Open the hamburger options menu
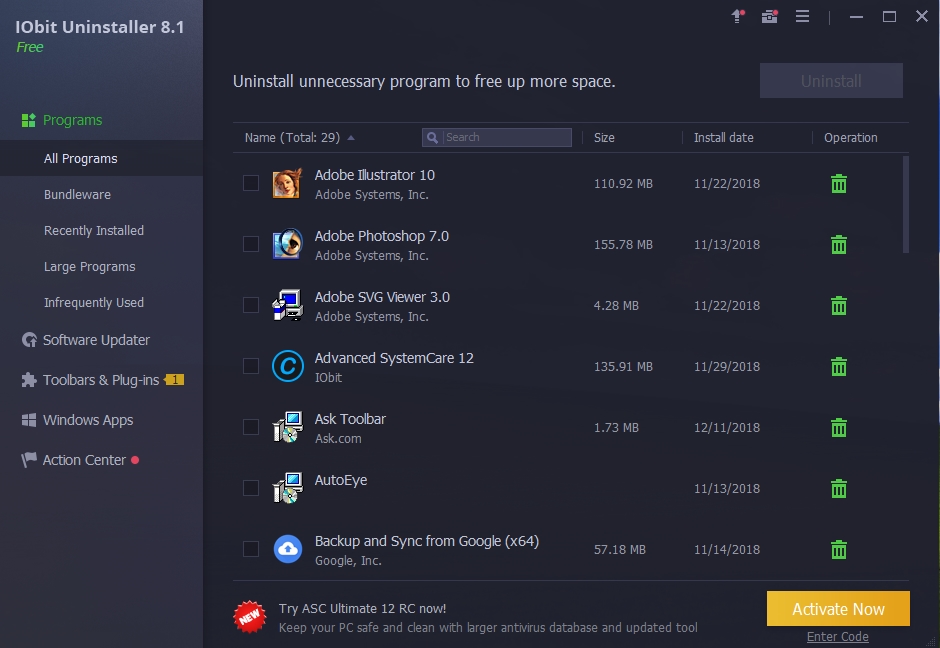Image resolution: width=940 pixels, height=648 pixels. pos(802,16)
